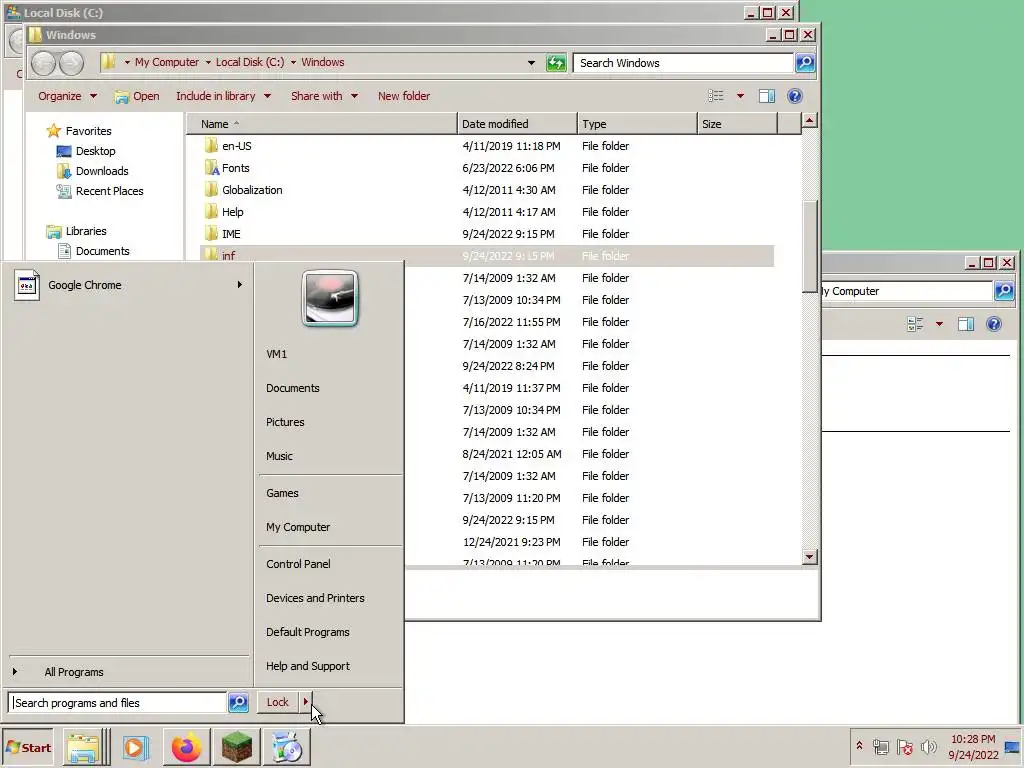The width and height of the screenshot is (1024, 768).
Task: Select the IME folder row
Action: tap(487, 234)
